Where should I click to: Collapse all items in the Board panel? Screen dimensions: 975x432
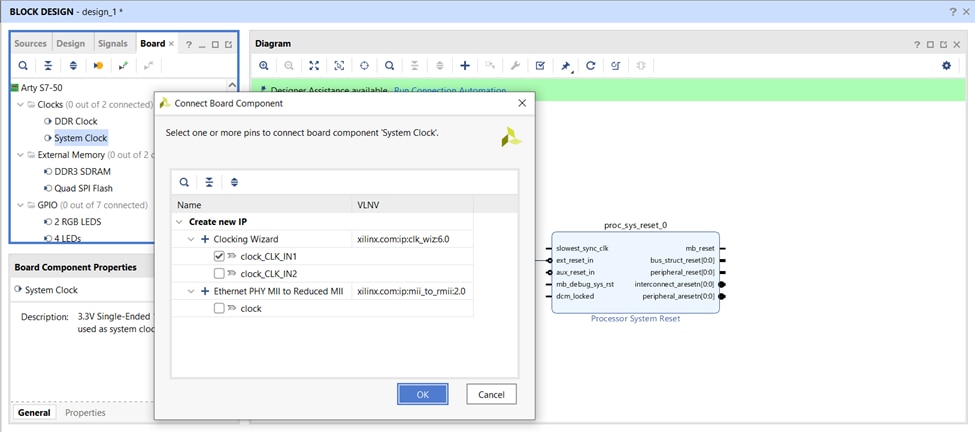(48, 65)
